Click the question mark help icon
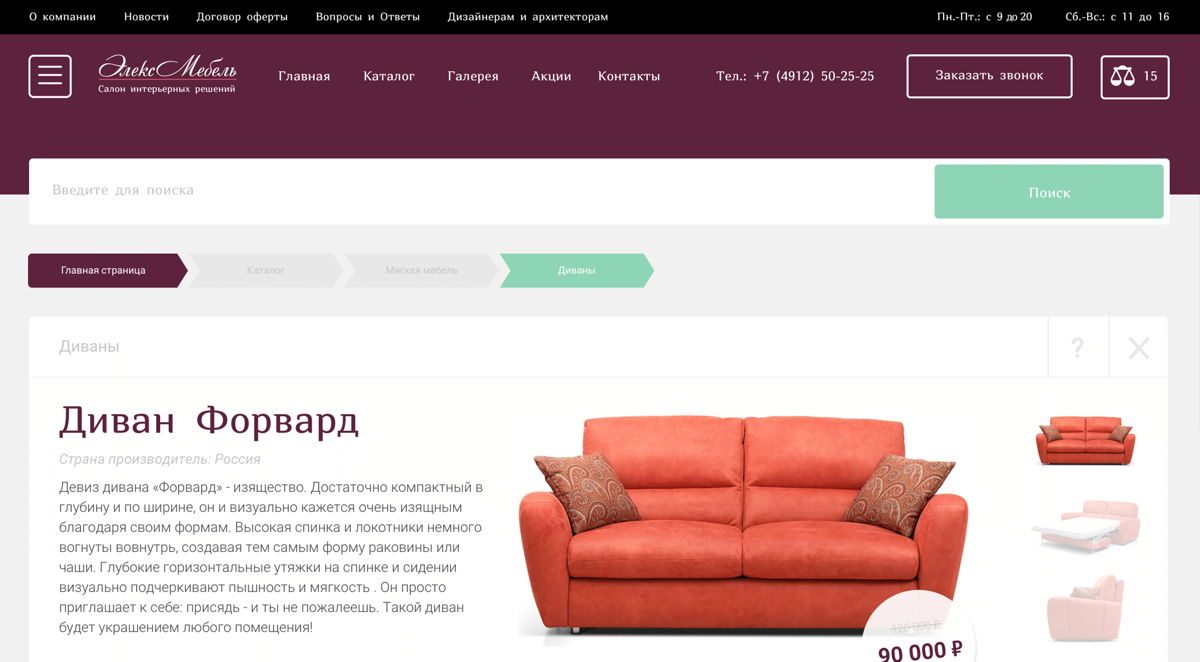Image resolution: width=1200 pixels, height=662 pixels. click(x=1077, y=347)
